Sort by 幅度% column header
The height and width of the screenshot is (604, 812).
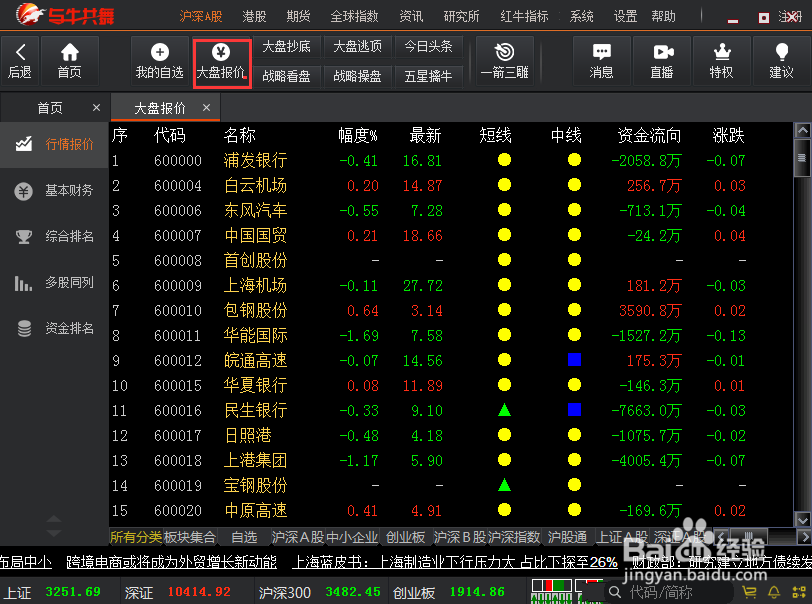(357, 136)
